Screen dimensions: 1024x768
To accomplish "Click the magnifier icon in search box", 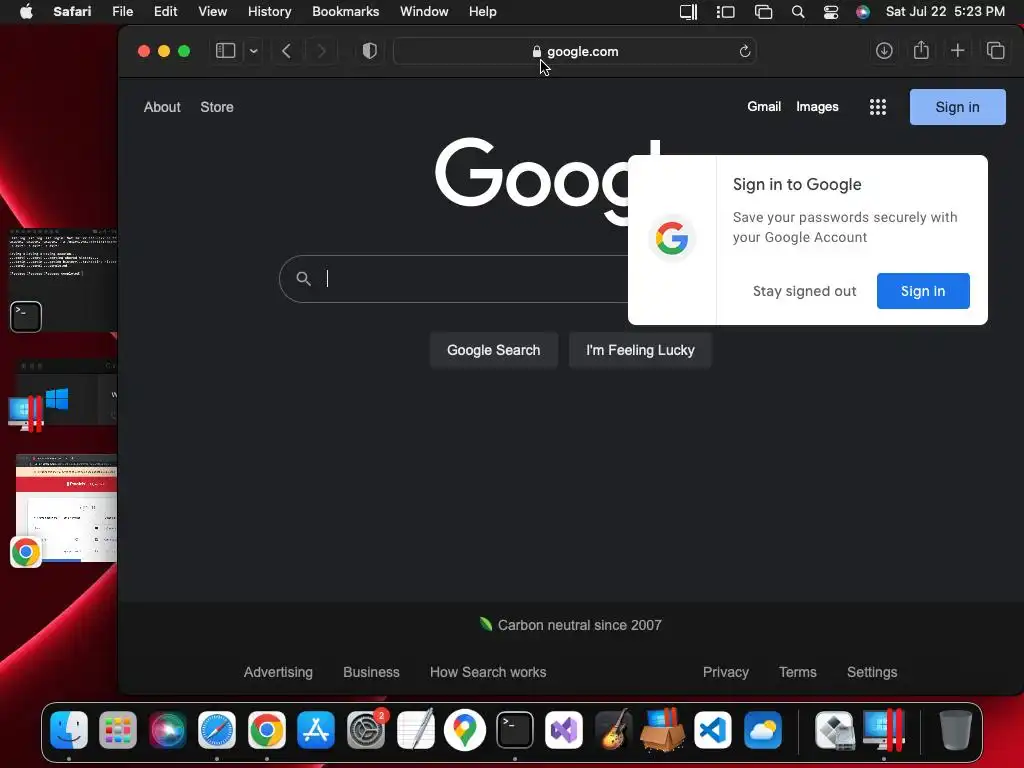I will click(x=303, y=279).
